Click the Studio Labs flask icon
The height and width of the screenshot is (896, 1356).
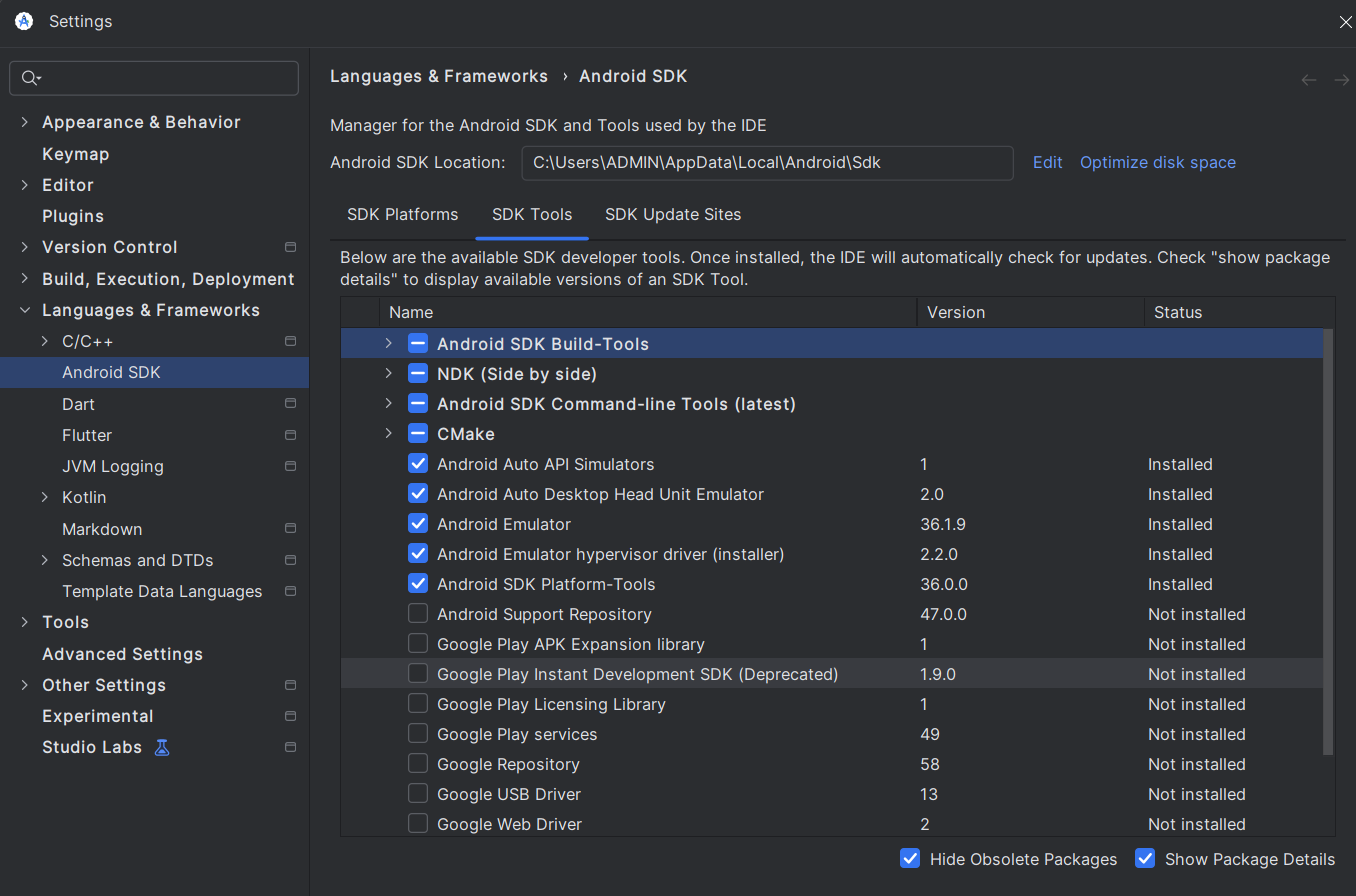tap(162, 747)
